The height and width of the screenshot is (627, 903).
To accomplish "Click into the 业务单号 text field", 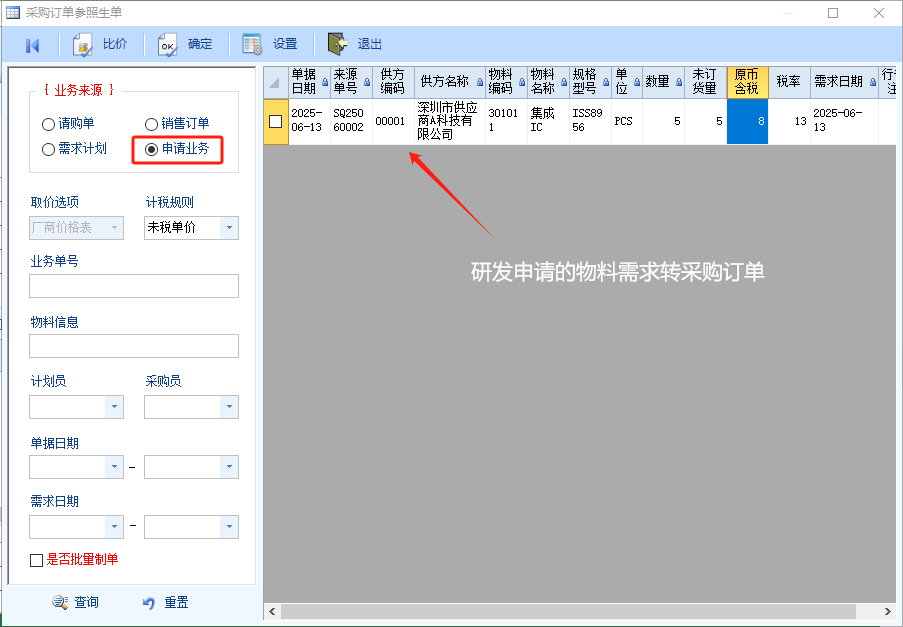I will [x=134, y=286].
